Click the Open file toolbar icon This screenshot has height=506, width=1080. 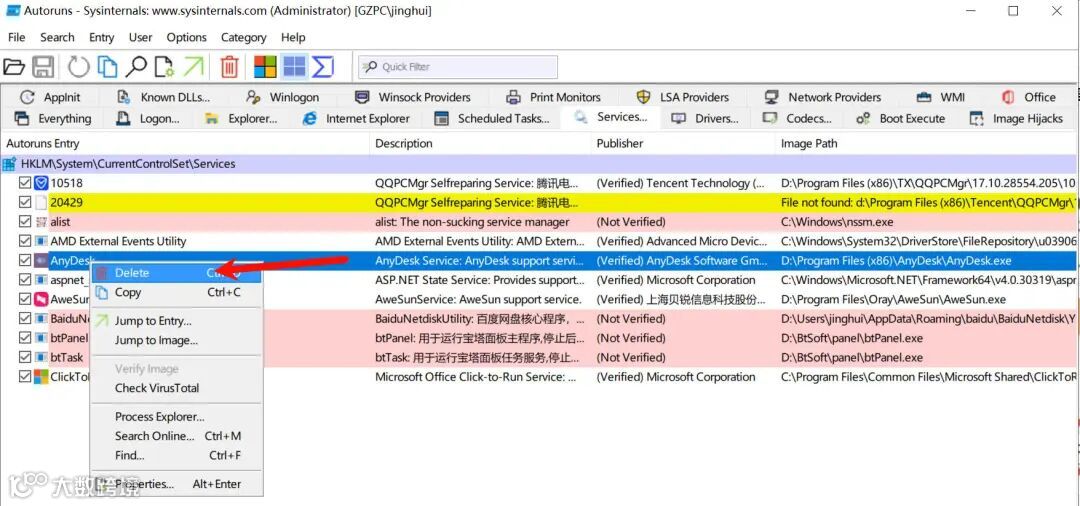coord(14,67)
